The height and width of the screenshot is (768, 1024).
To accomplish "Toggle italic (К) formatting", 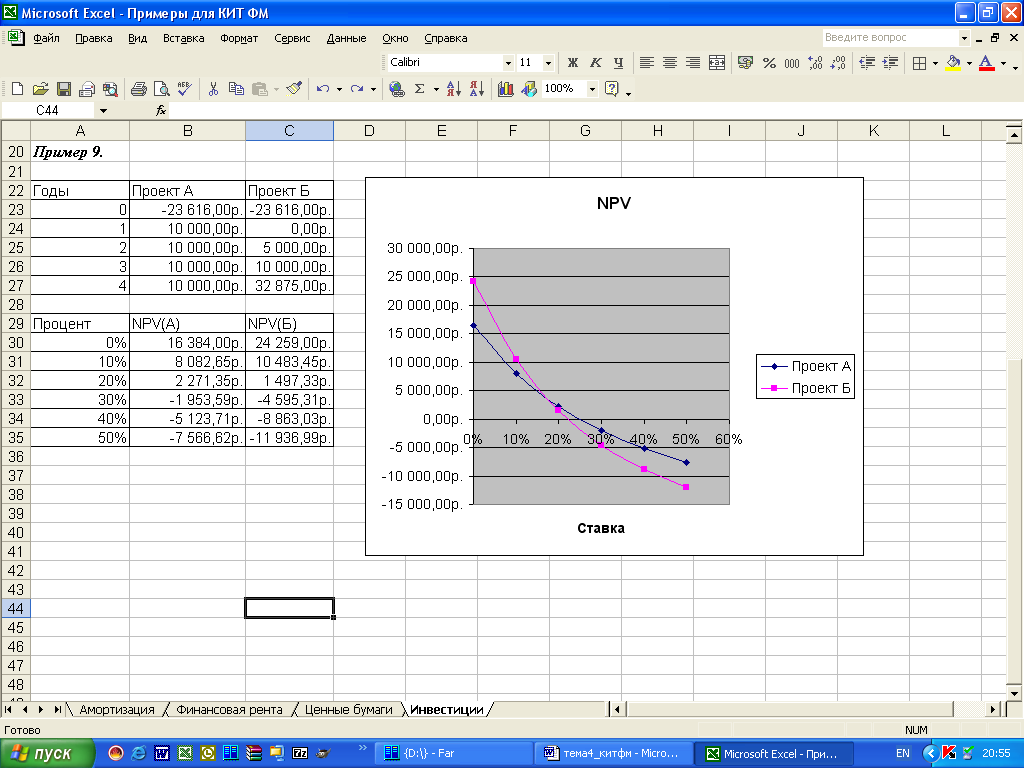I will coord(596,63).
